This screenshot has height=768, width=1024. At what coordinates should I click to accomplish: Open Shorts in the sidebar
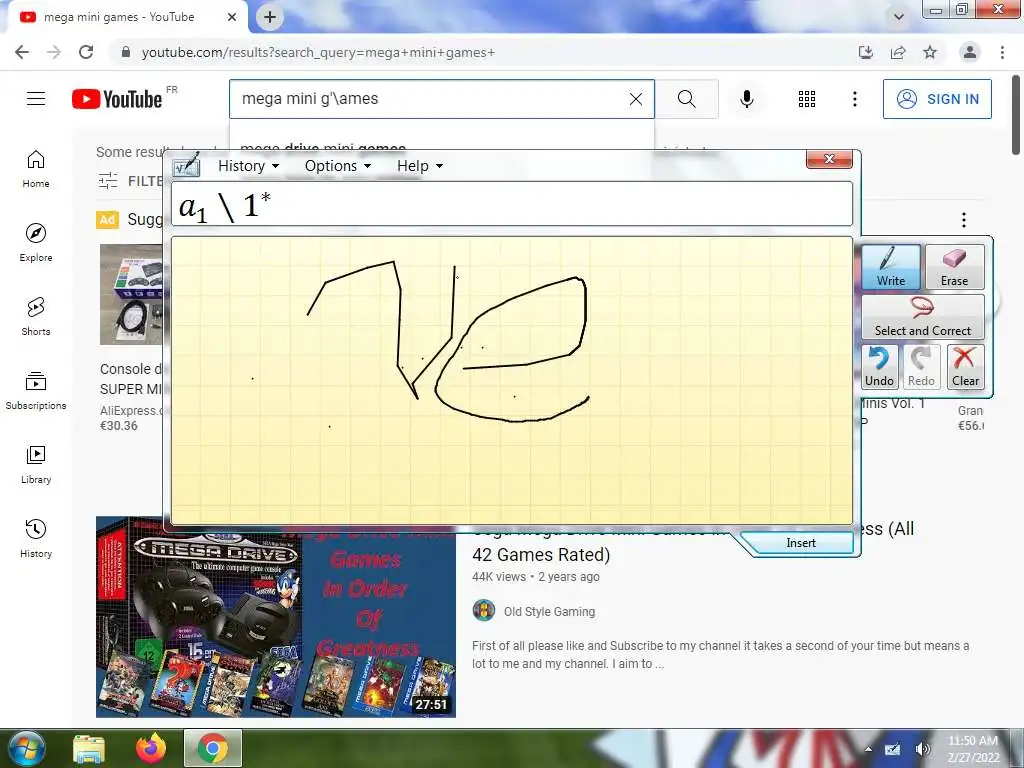coord(36,316)
